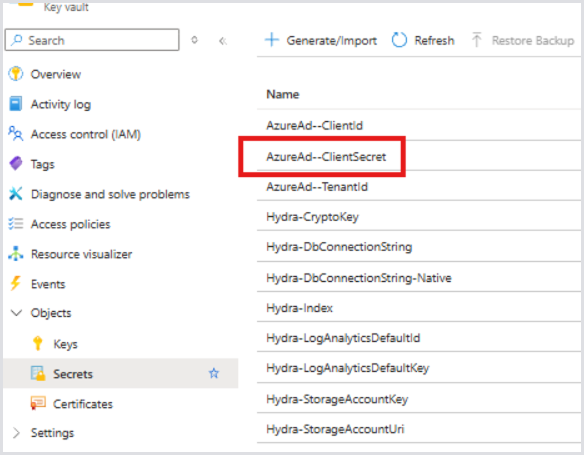Open the Hydra-DbConnectionString secret
The height and width of the screenshot is (455, 584).
(339, 247)
